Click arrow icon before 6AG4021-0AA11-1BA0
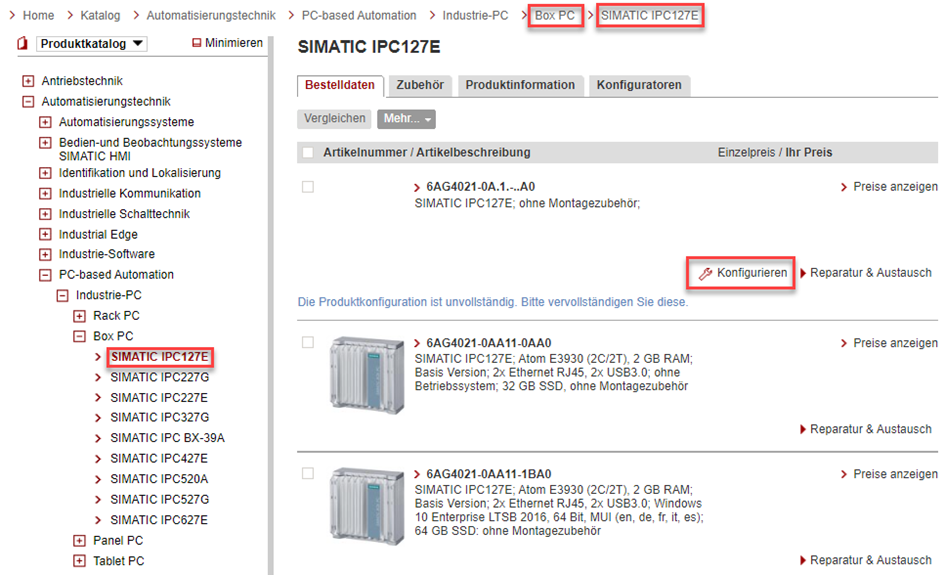This screenshot has height=575, width=945. pyautogui.click(x=417, y=475)
